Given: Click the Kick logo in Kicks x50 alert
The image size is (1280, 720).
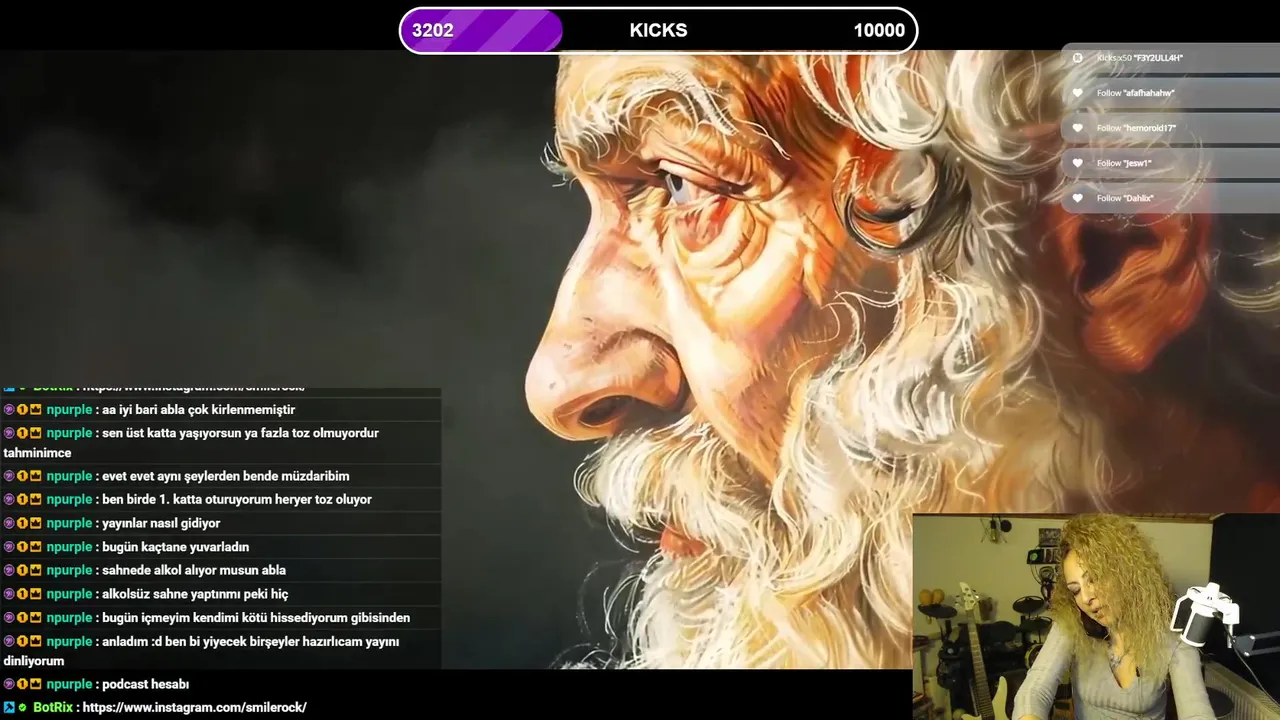Looking at the screenshot, I should coord(1077,58).
